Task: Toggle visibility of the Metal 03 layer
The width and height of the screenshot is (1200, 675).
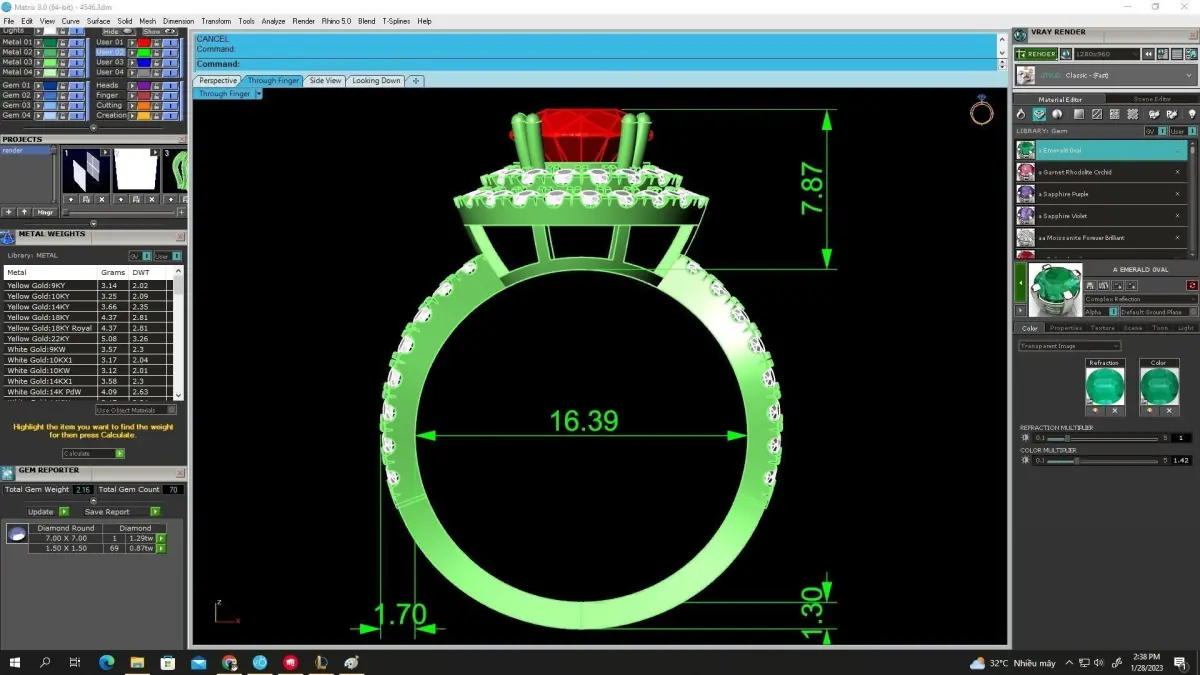Action: [76, 62]
